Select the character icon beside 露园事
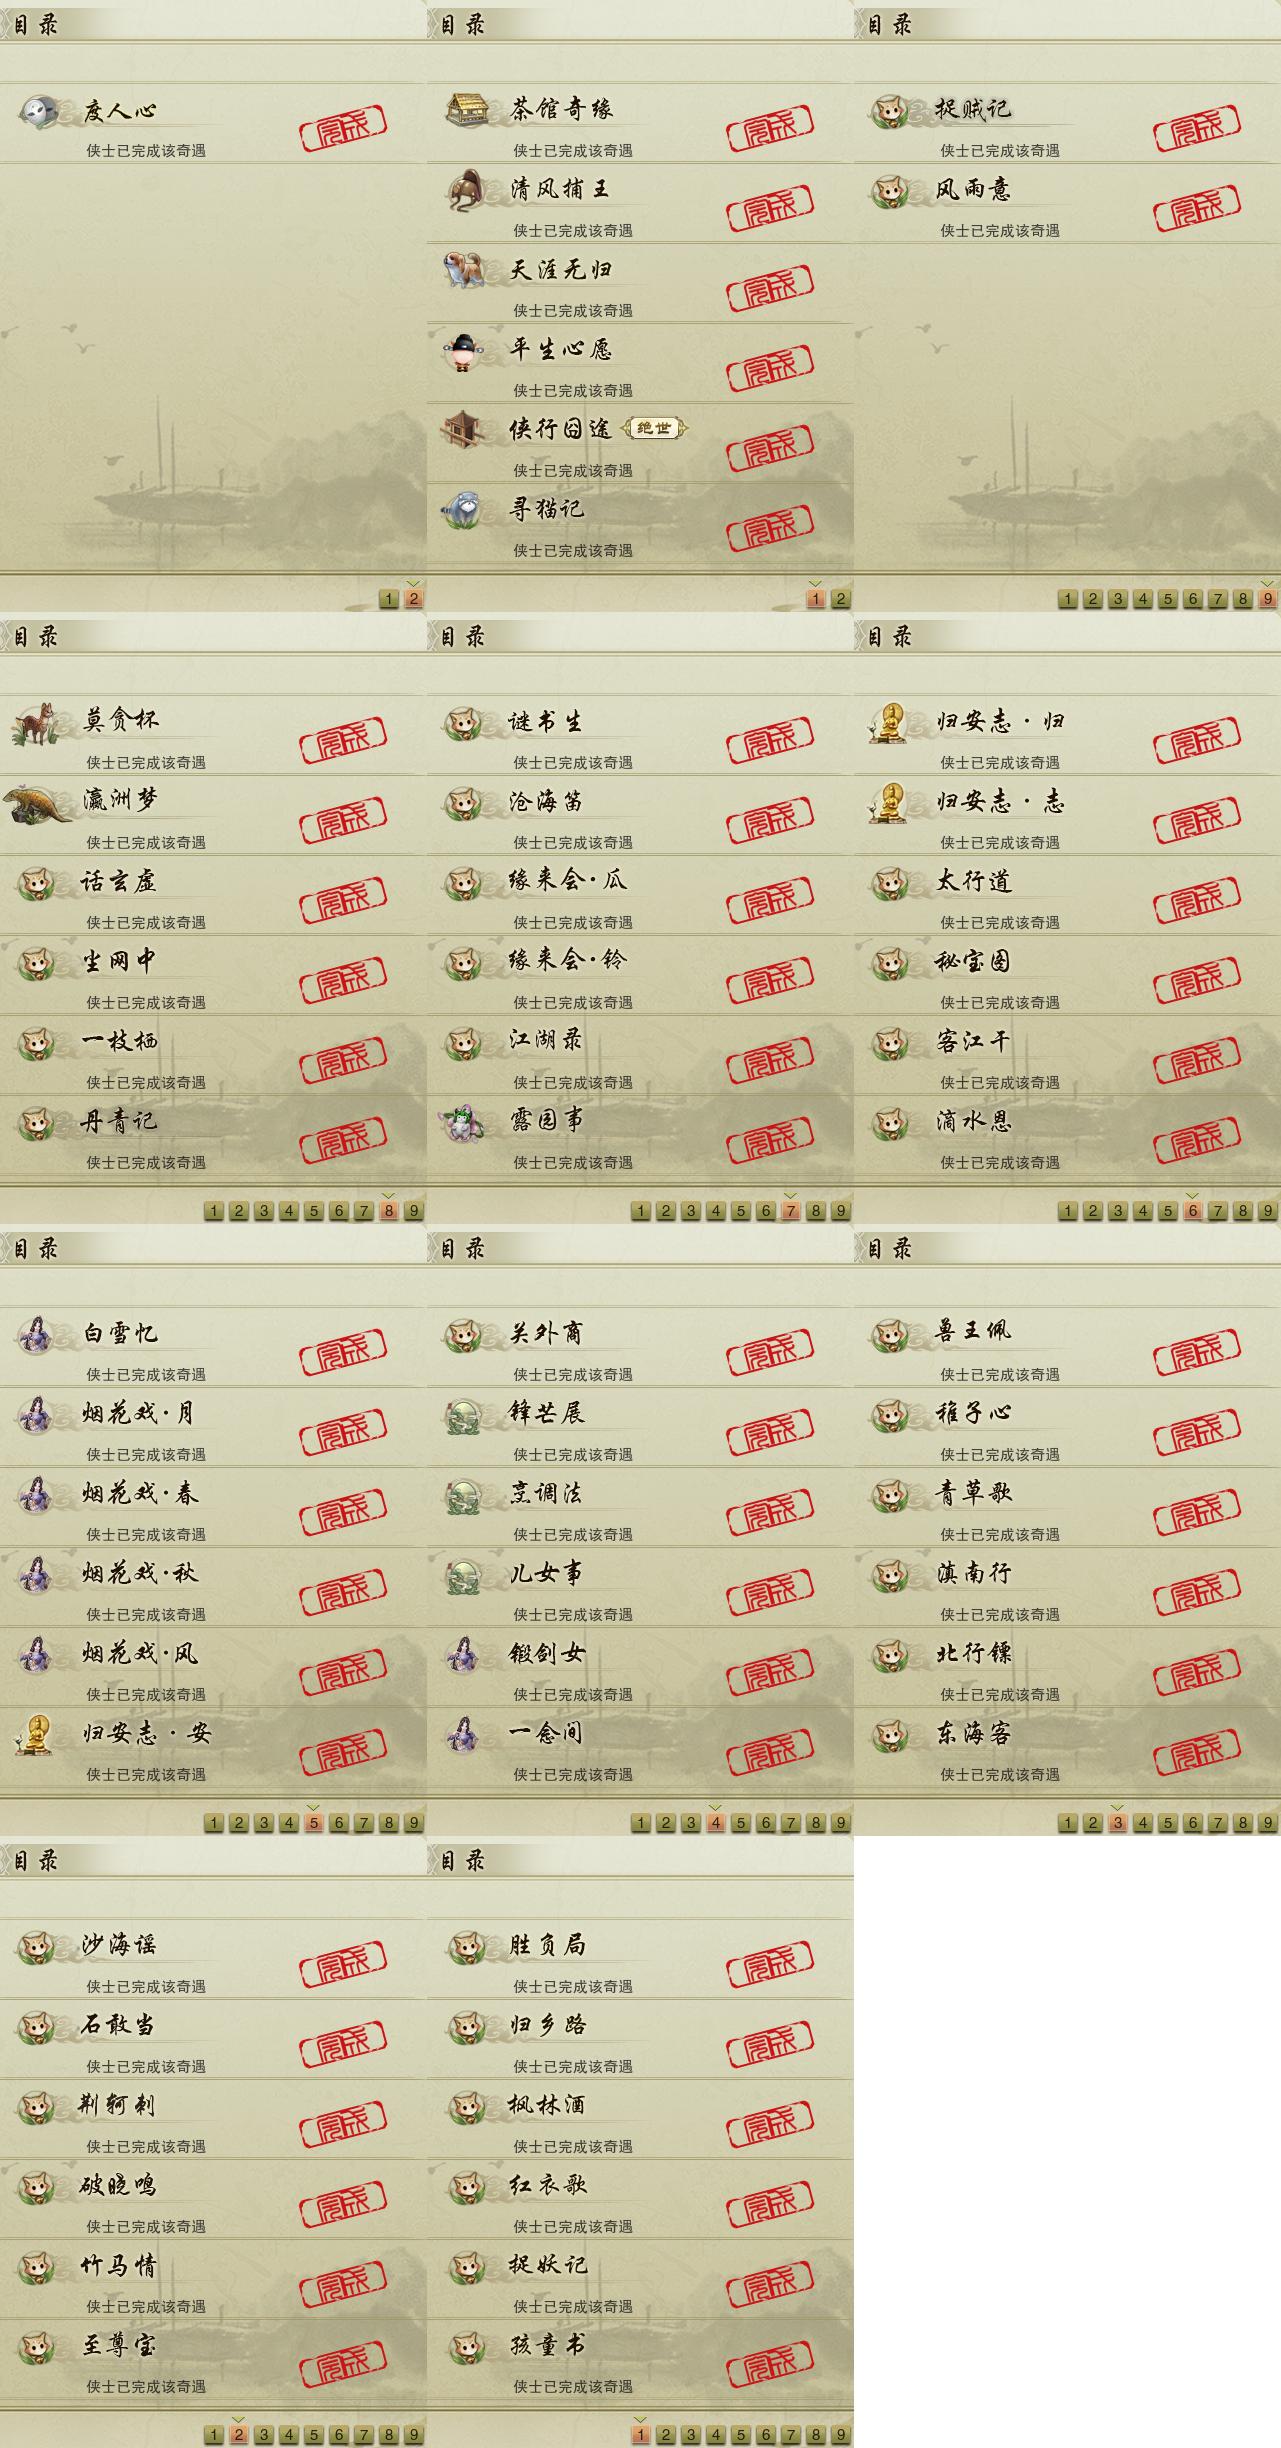 [x=464, y=1122]
